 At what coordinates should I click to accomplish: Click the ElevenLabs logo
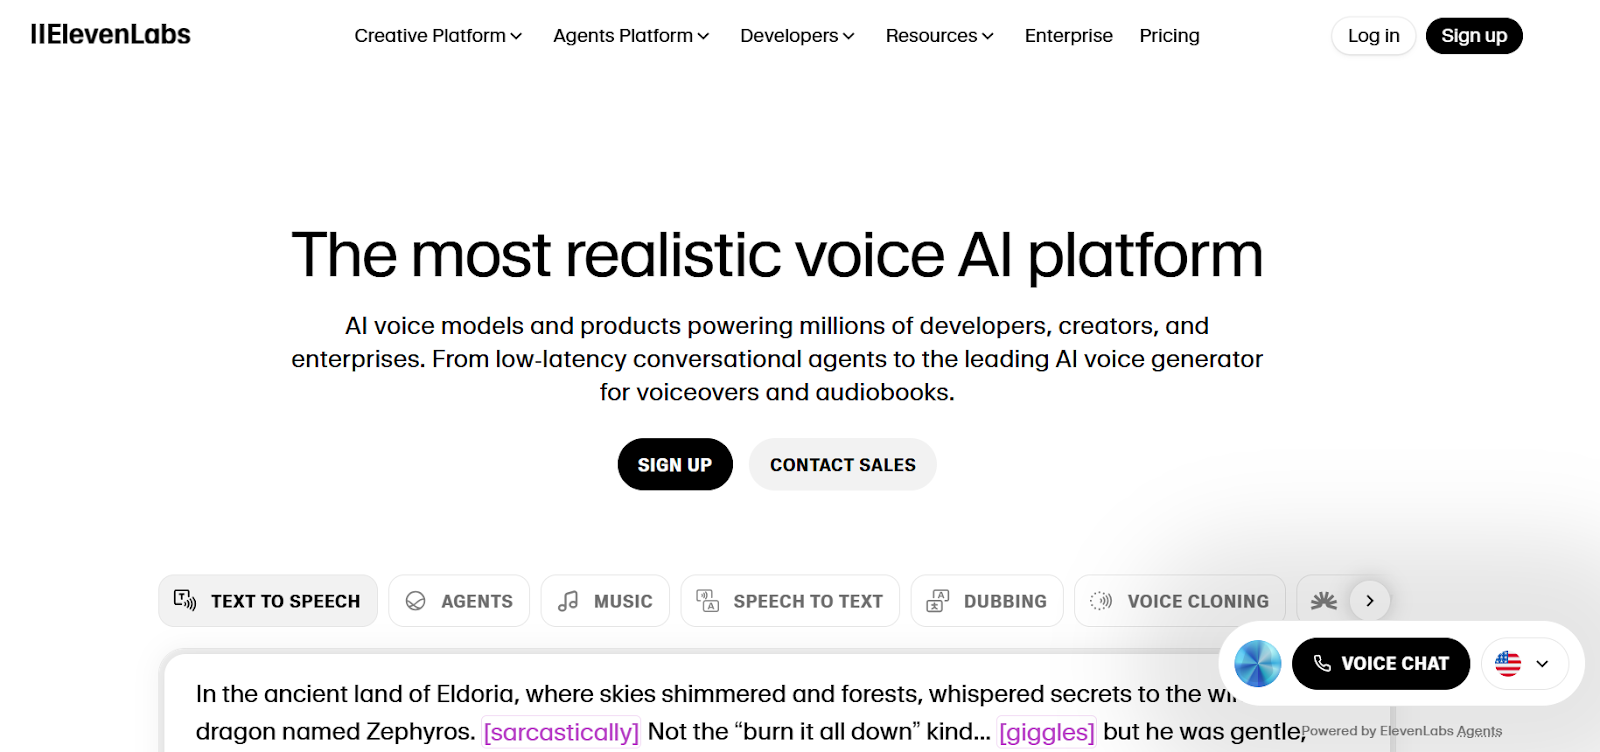pos(109,34)
